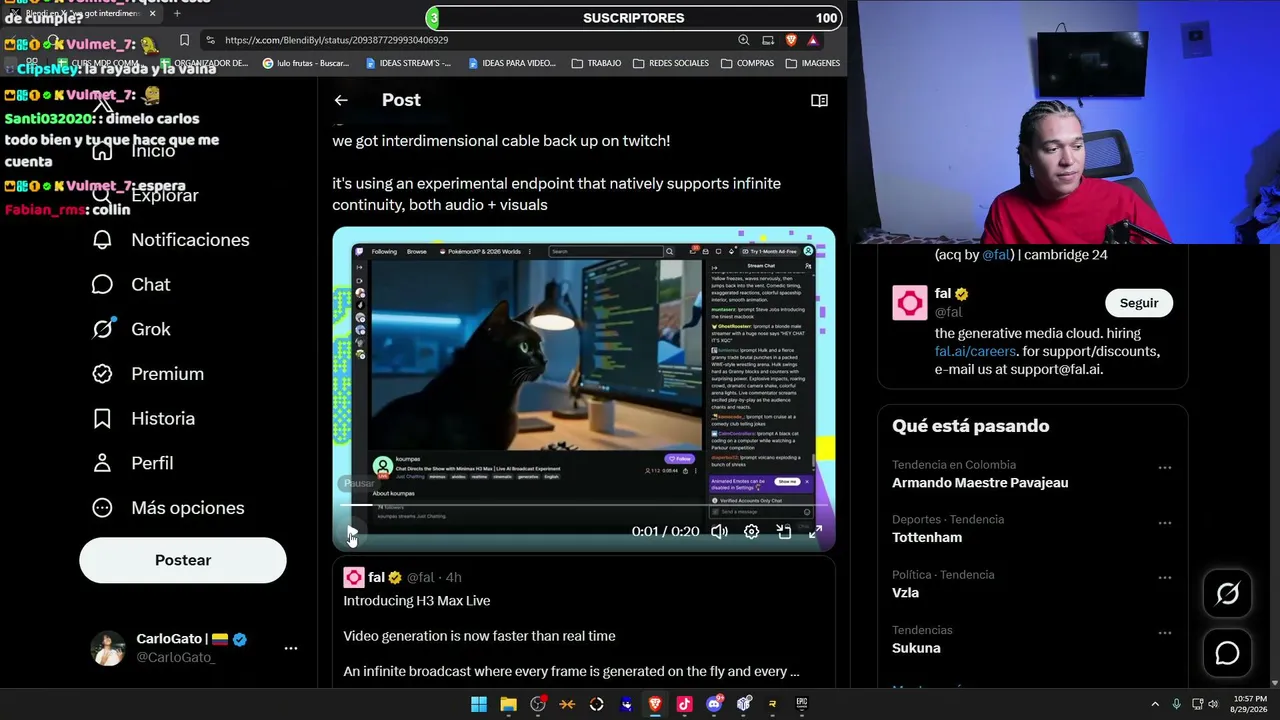1280x720 pixels.
Task: Open the Vzla trend
Action: coord(905,593)
